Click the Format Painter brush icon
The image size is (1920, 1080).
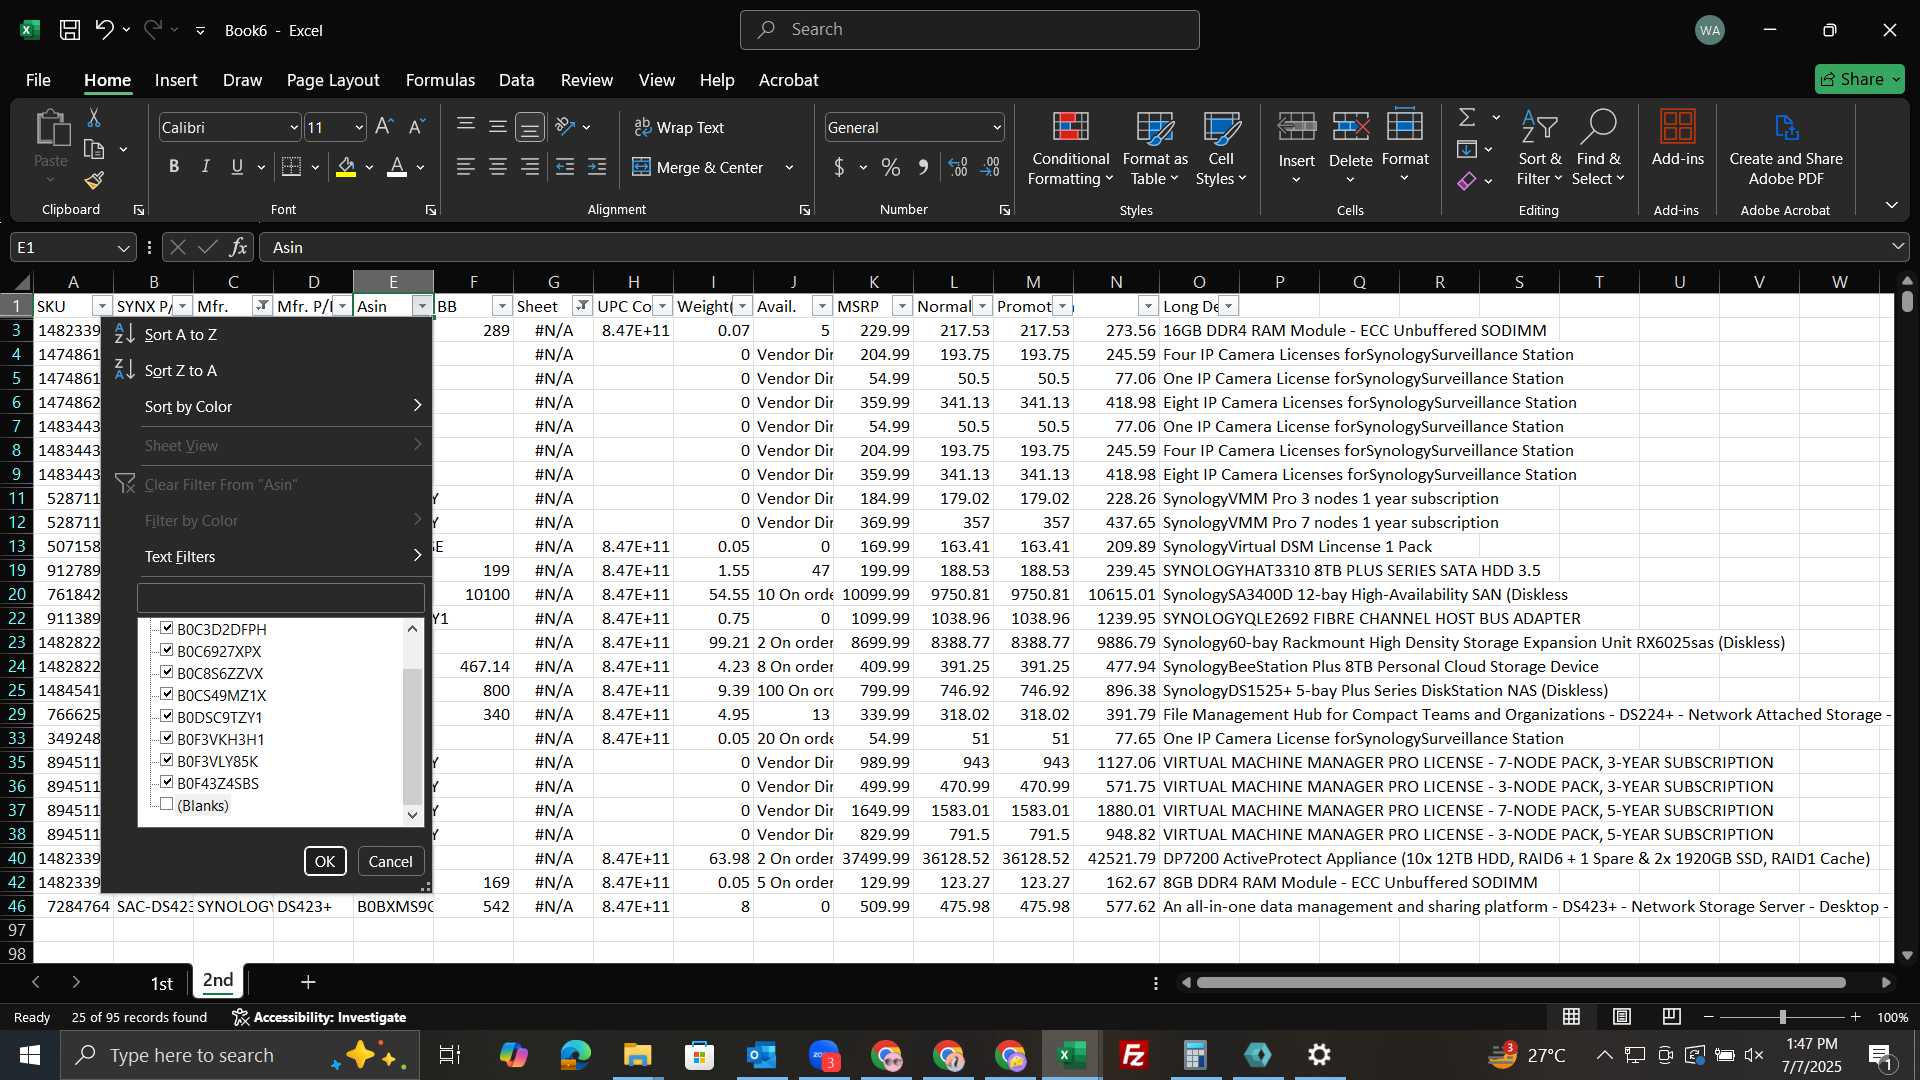[94, 181]
